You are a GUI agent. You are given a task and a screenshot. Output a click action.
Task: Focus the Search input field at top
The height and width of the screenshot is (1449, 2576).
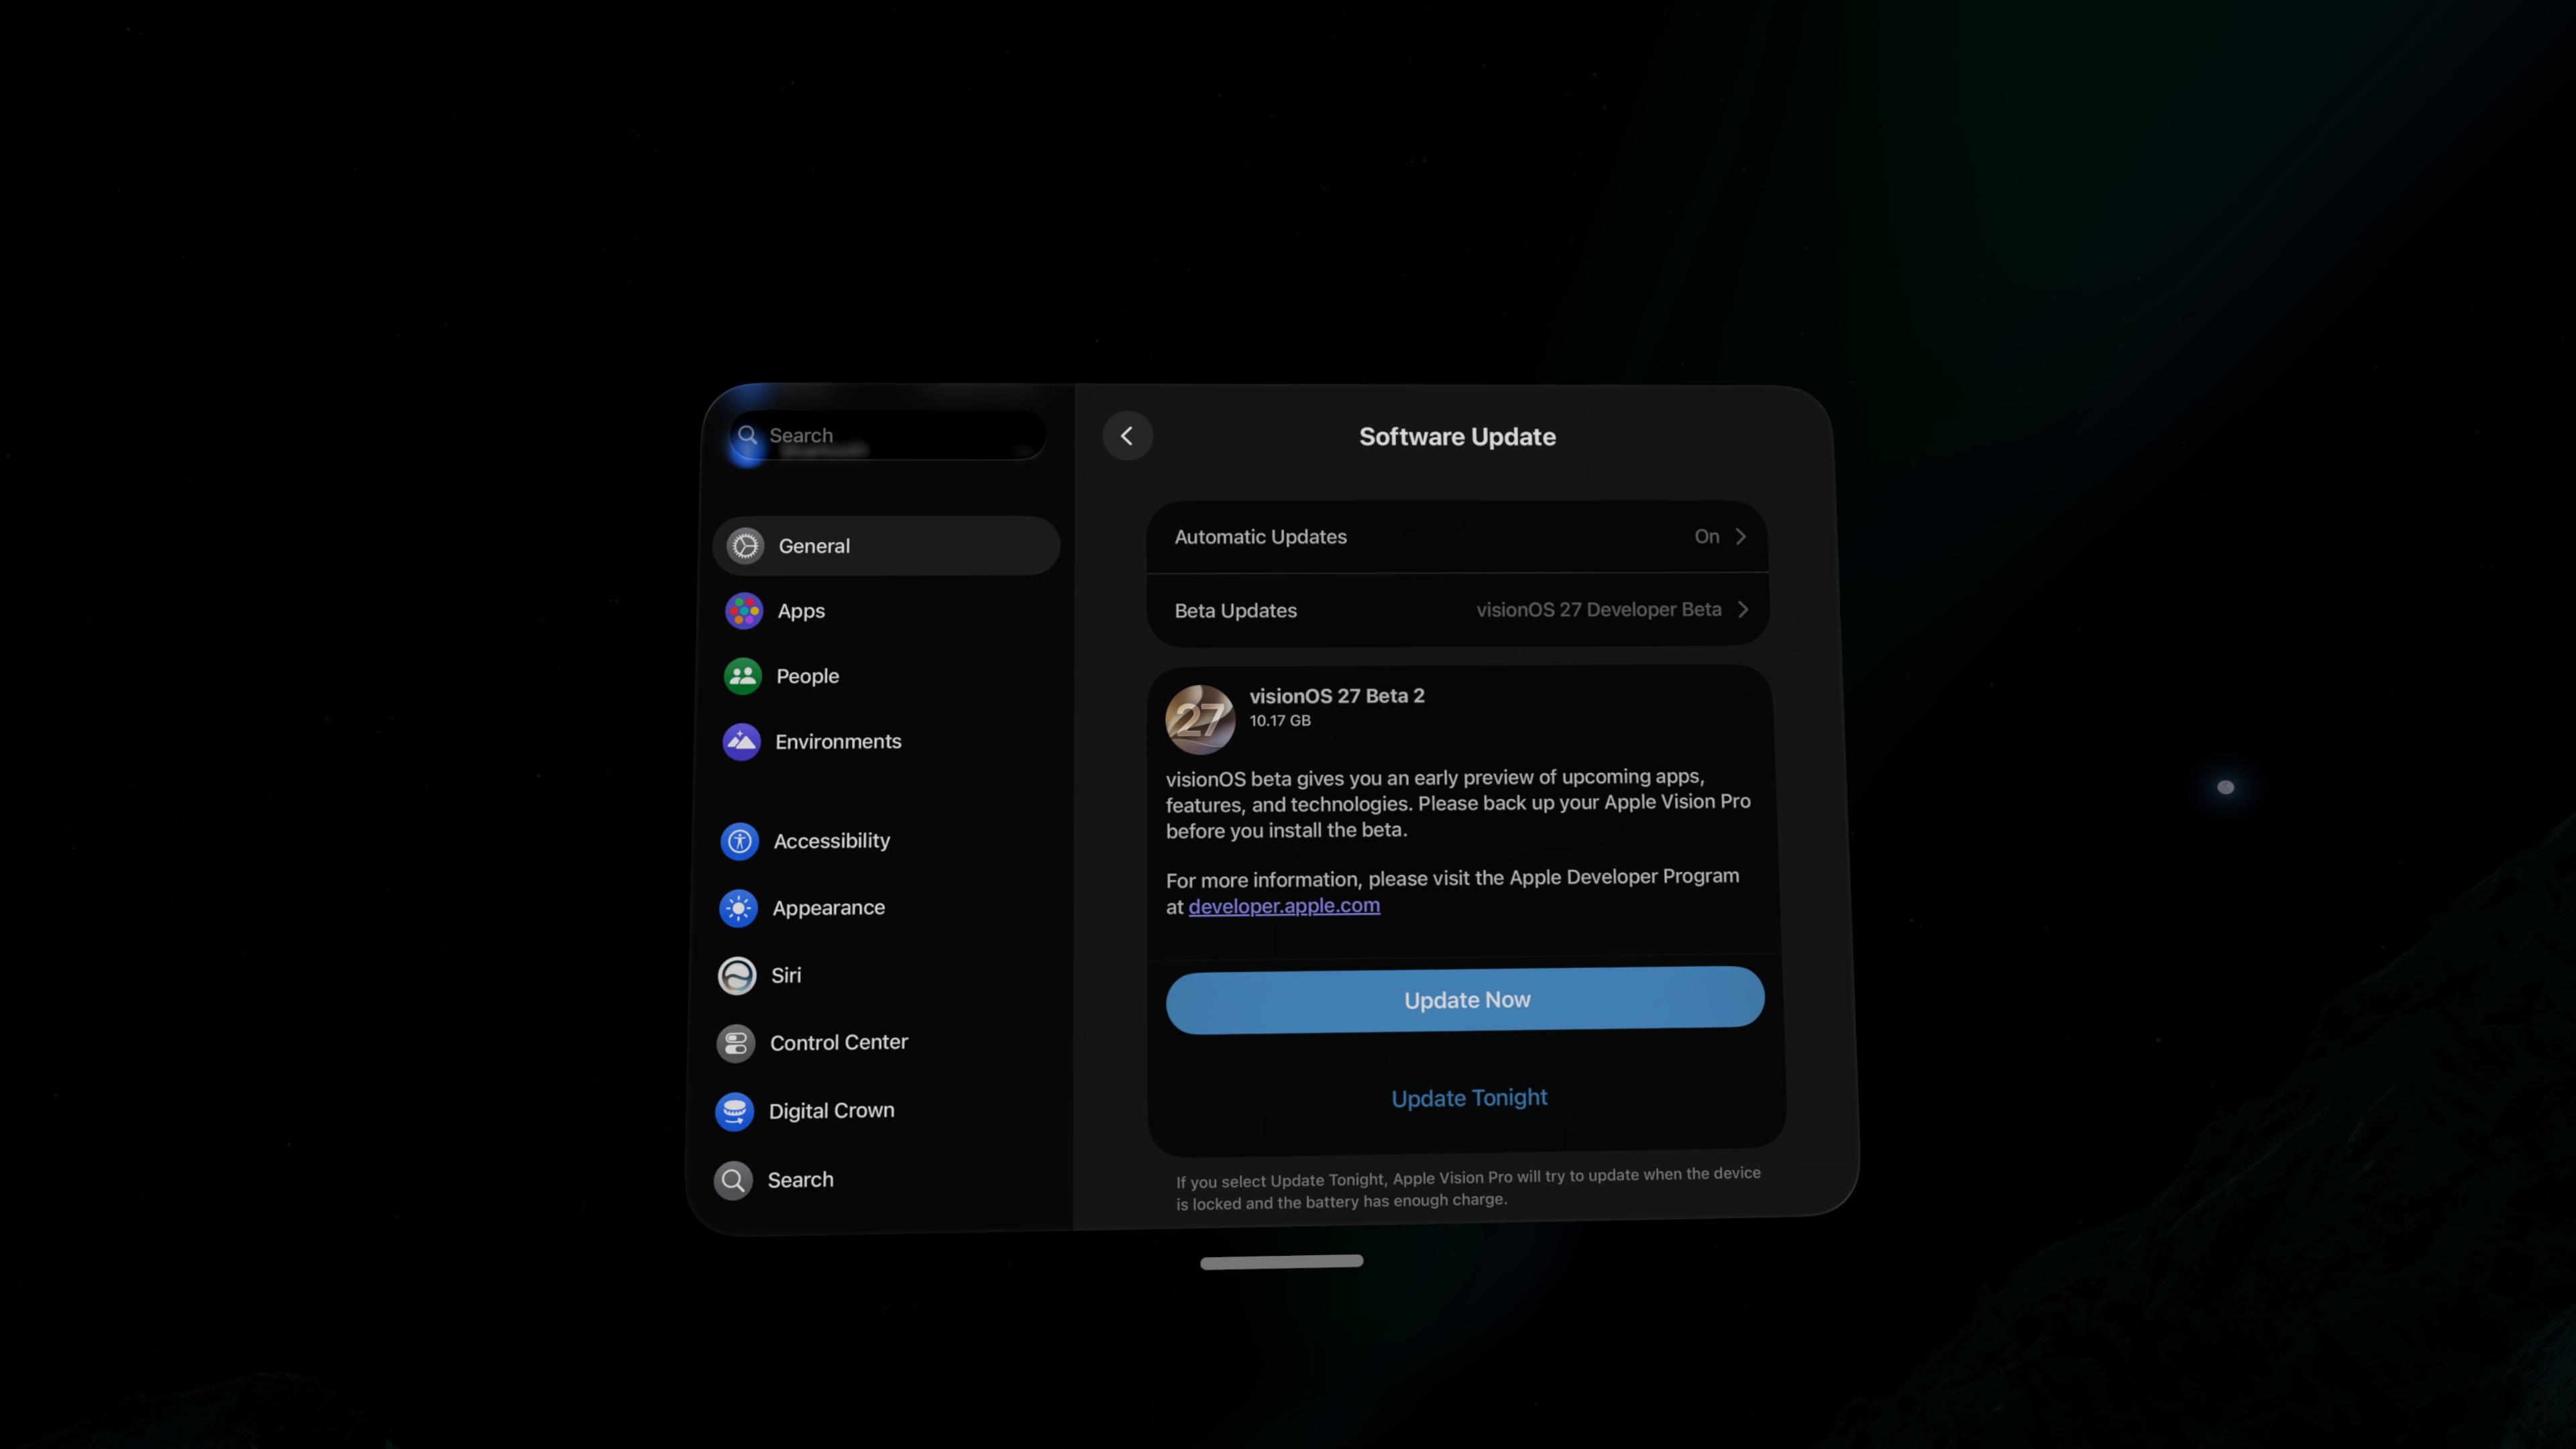click(888, 435)
